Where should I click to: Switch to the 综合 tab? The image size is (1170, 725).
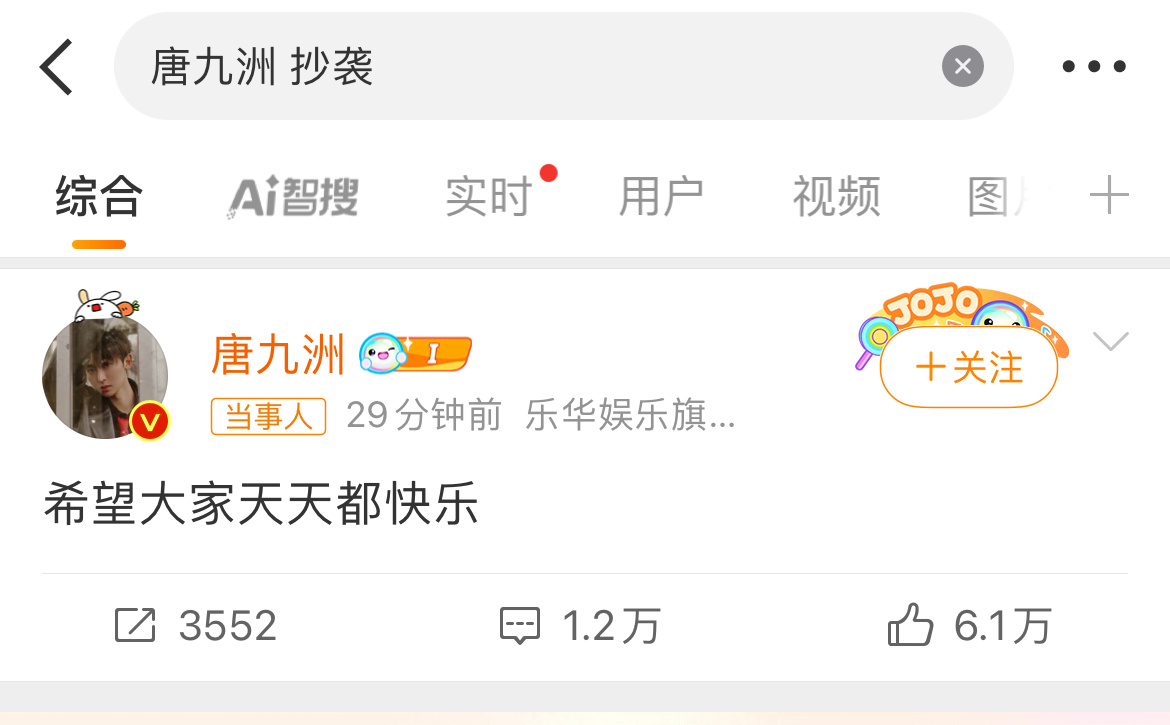pyautogui.click(x=98, y=197)
